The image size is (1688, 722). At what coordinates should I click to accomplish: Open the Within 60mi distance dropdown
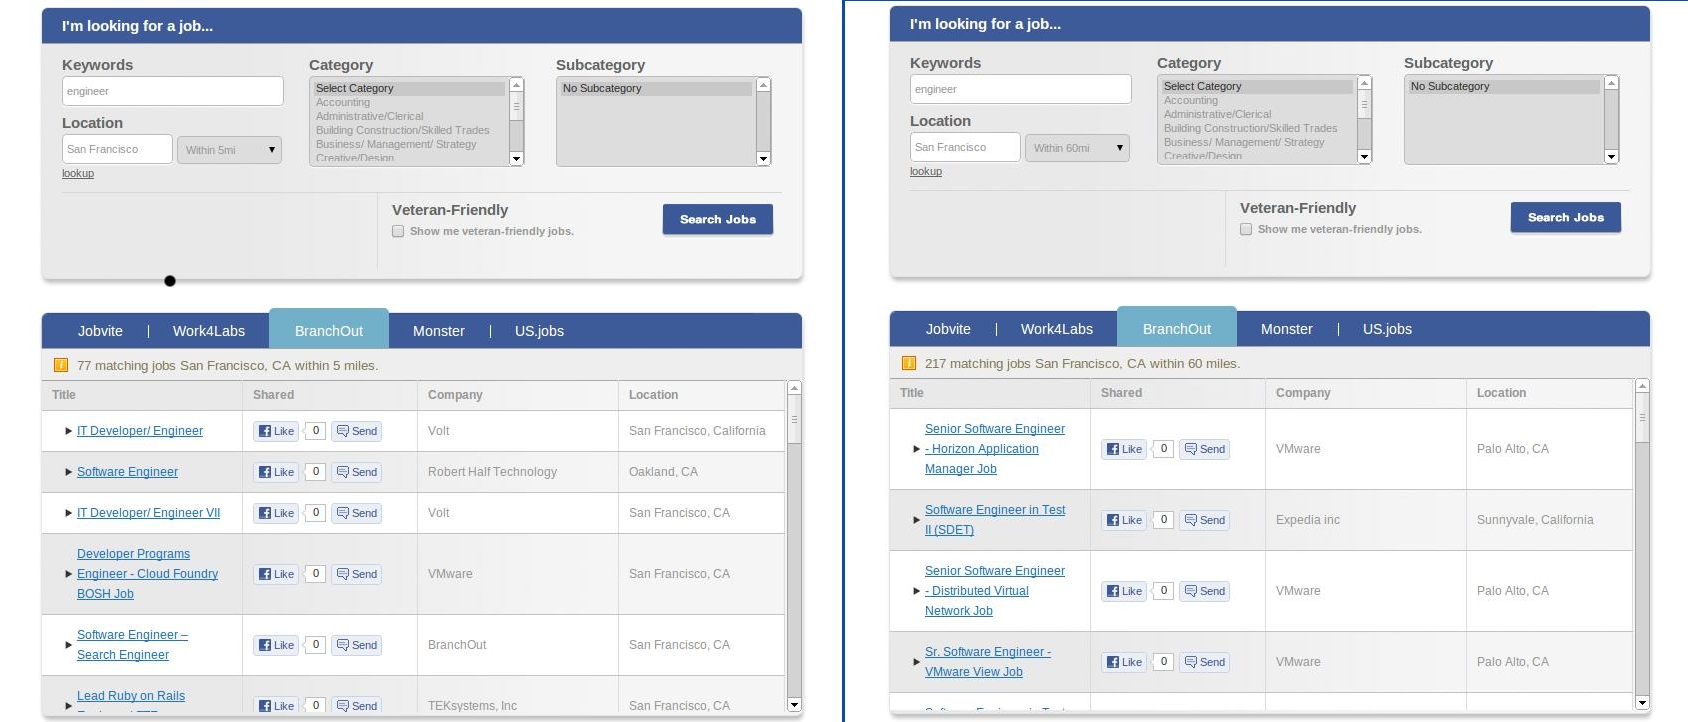[1078, 148]
